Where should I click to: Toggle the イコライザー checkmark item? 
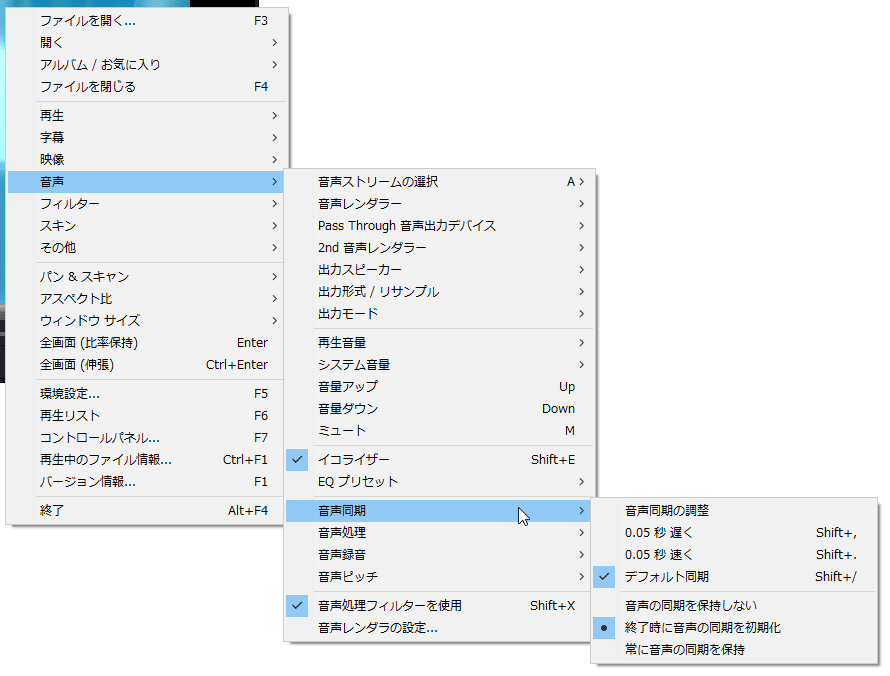click(x=353, y=460)
